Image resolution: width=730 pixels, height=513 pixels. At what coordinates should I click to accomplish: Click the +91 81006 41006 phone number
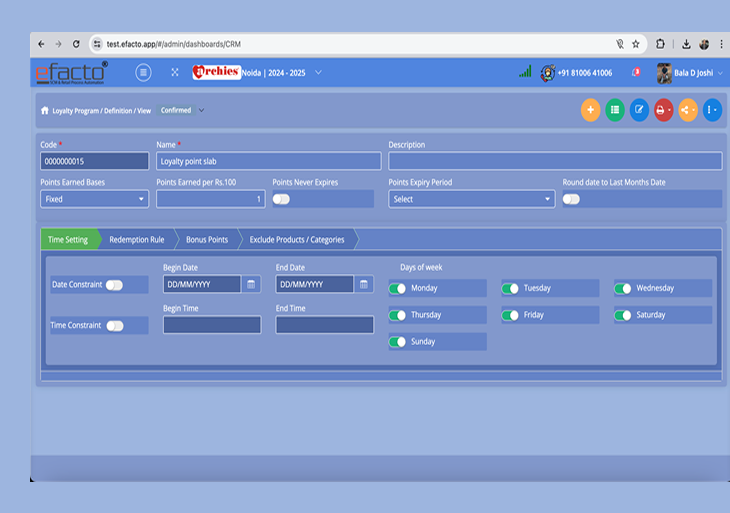point(585,73)
